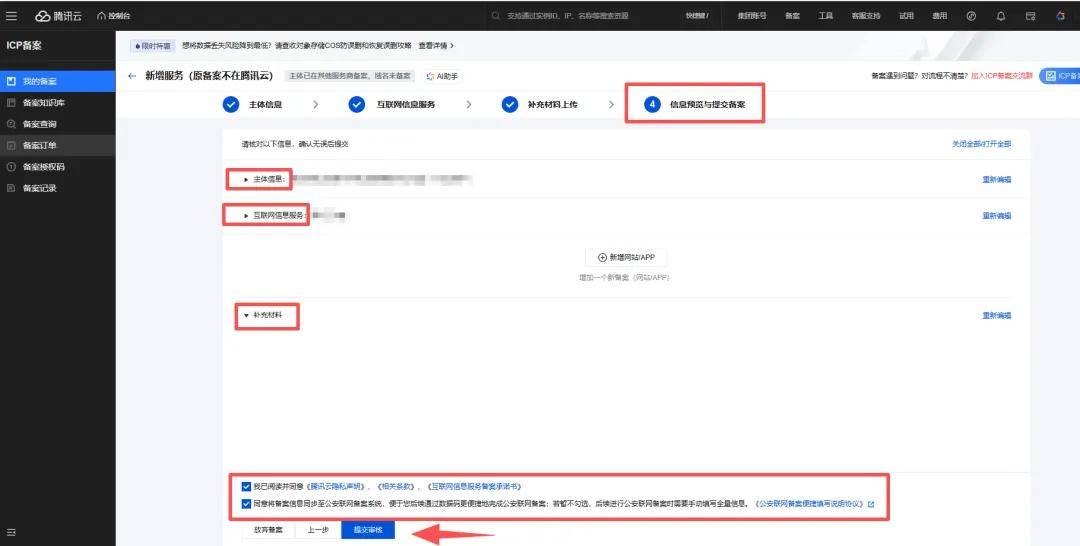Collapse the sidebar using the bottom-left icon
1080x546 pixels.
click(11, 532)
